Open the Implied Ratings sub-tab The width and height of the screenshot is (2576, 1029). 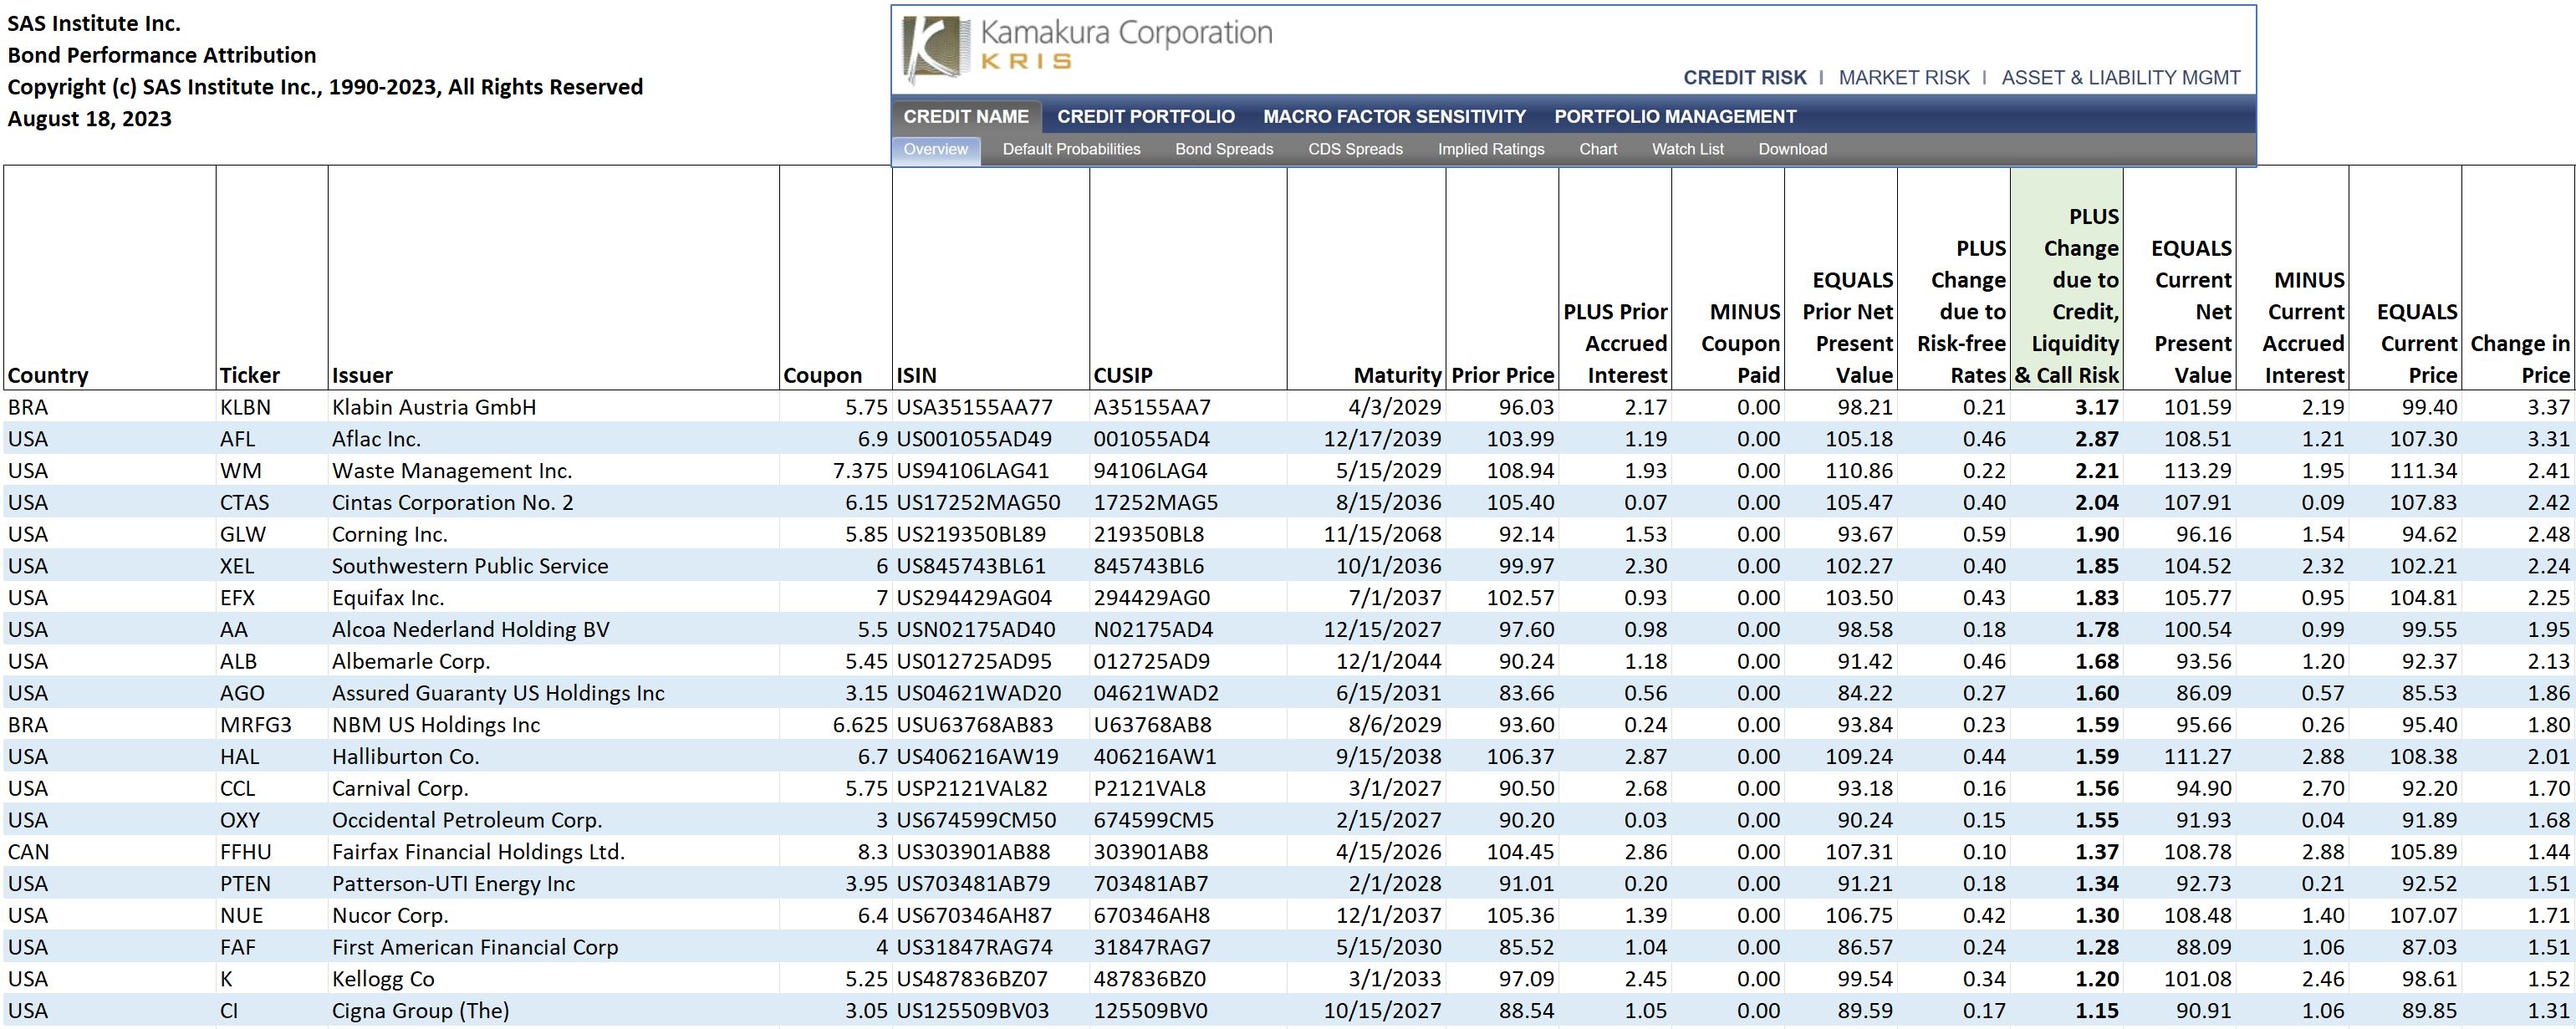coord(1491,149)
